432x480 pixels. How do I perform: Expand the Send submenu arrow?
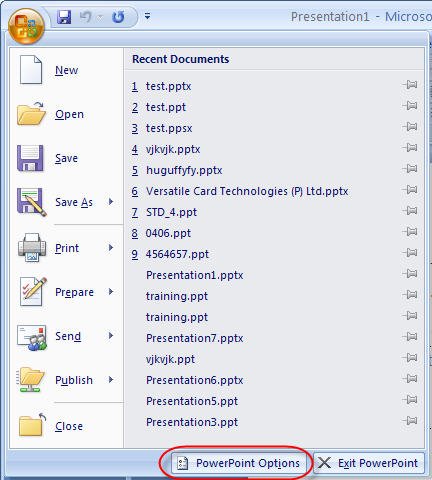[111, 336]
